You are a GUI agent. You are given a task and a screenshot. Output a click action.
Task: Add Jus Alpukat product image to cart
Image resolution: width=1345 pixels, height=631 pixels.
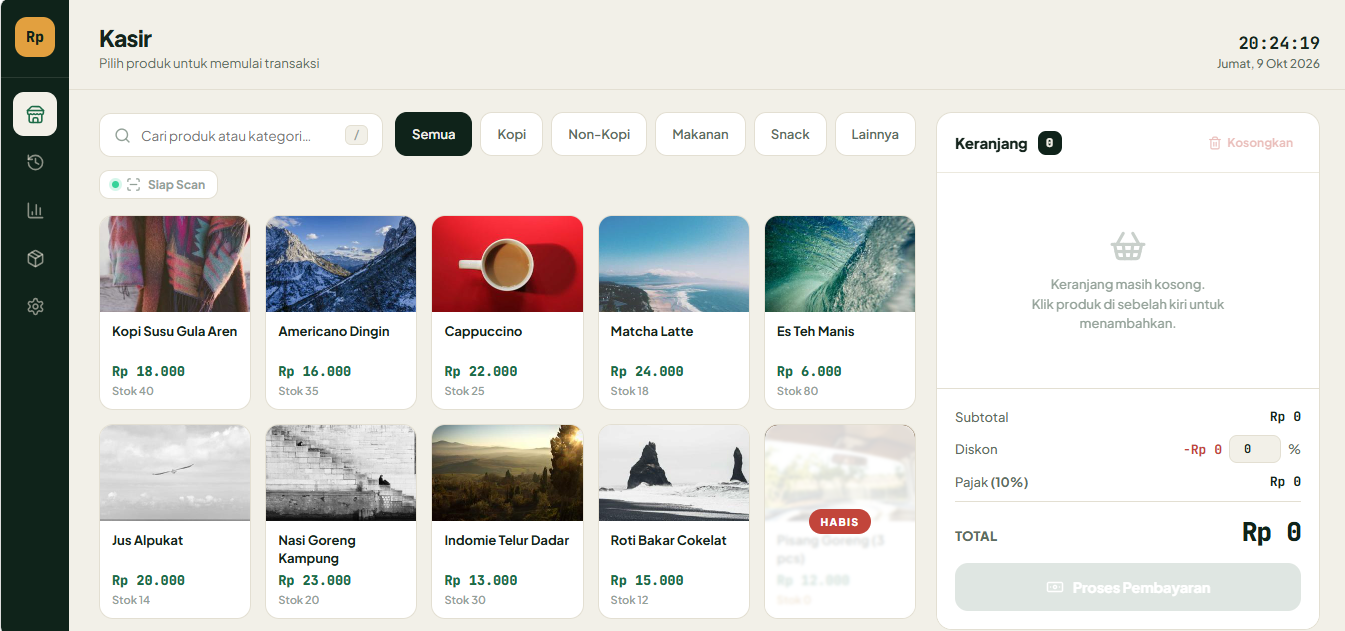coord(175,473)
